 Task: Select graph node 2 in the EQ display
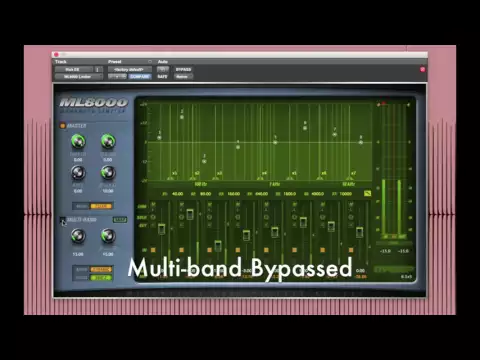[x=182, y=117]
